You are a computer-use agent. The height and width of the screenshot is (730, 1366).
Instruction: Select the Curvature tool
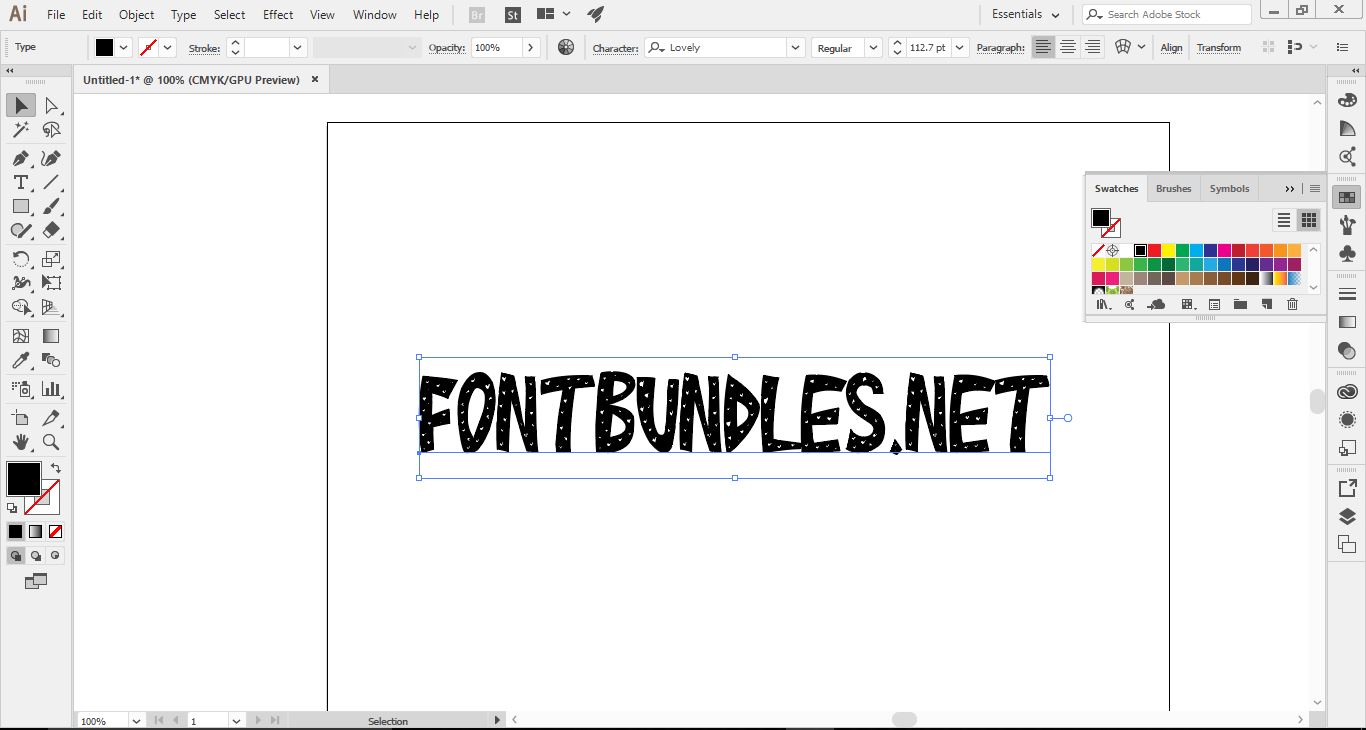click(x=51, y=158)
